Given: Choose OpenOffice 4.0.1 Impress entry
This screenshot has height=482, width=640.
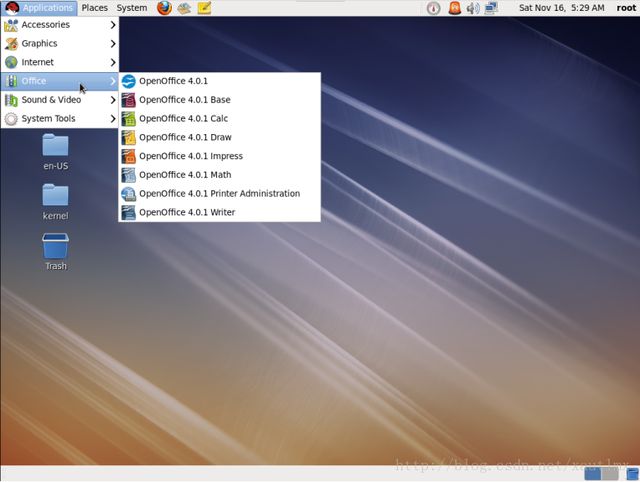Looking at the screenshot, I should pyautogui.click(x=220, y=156).
